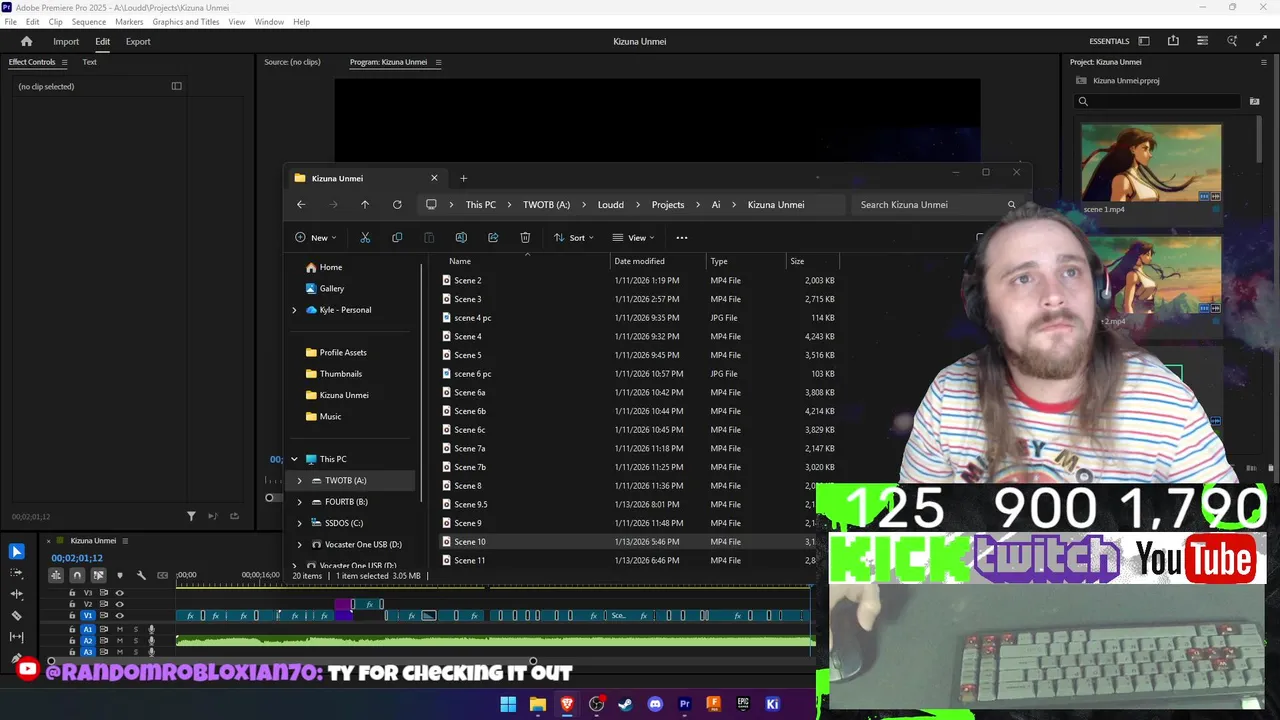Expand SSDOS (C:) drive in tree
This screenshot has width=1280, height=720.
pos(299,523)
